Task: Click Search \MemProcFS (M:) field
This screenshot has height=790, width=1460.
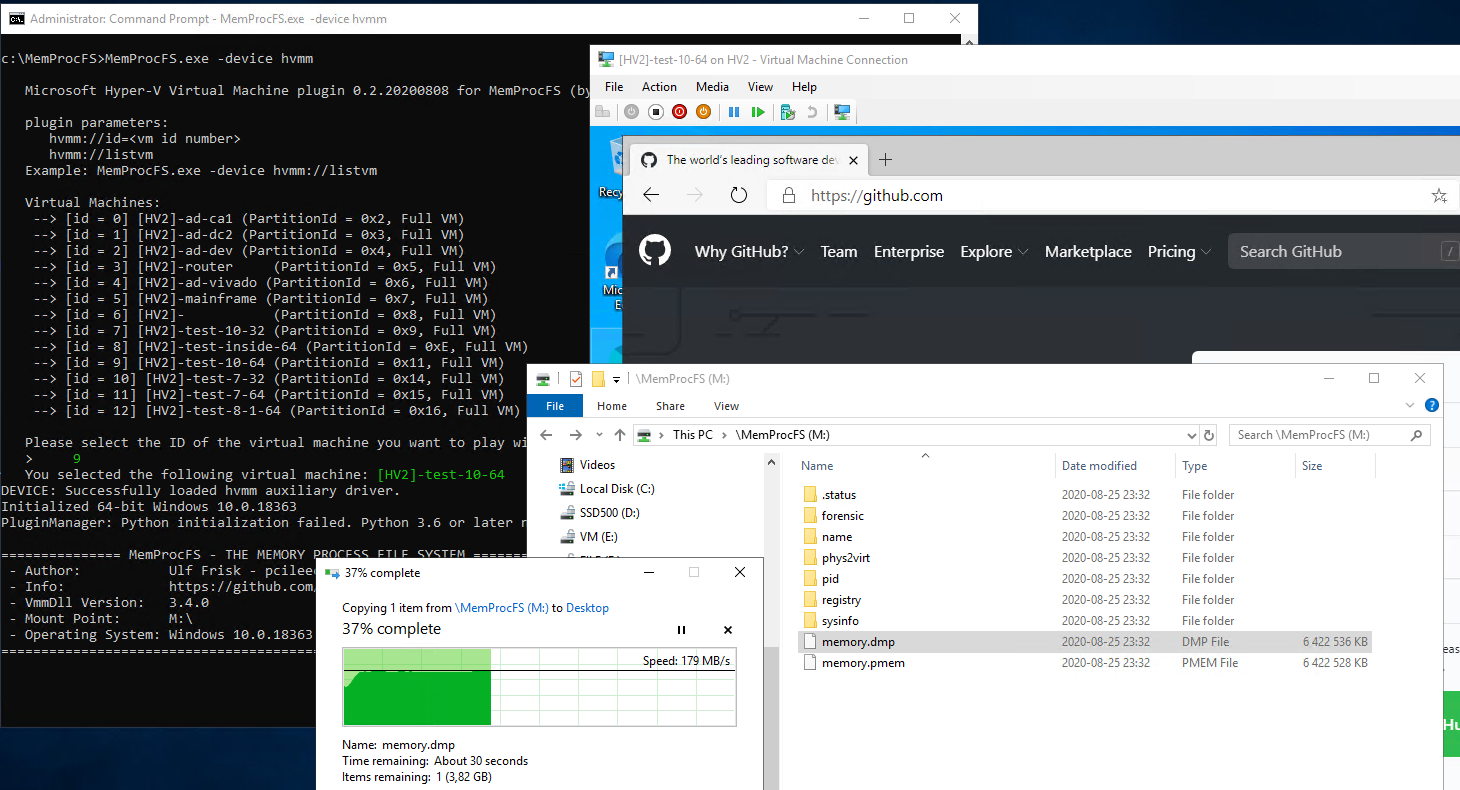Action: point(1329,435)
